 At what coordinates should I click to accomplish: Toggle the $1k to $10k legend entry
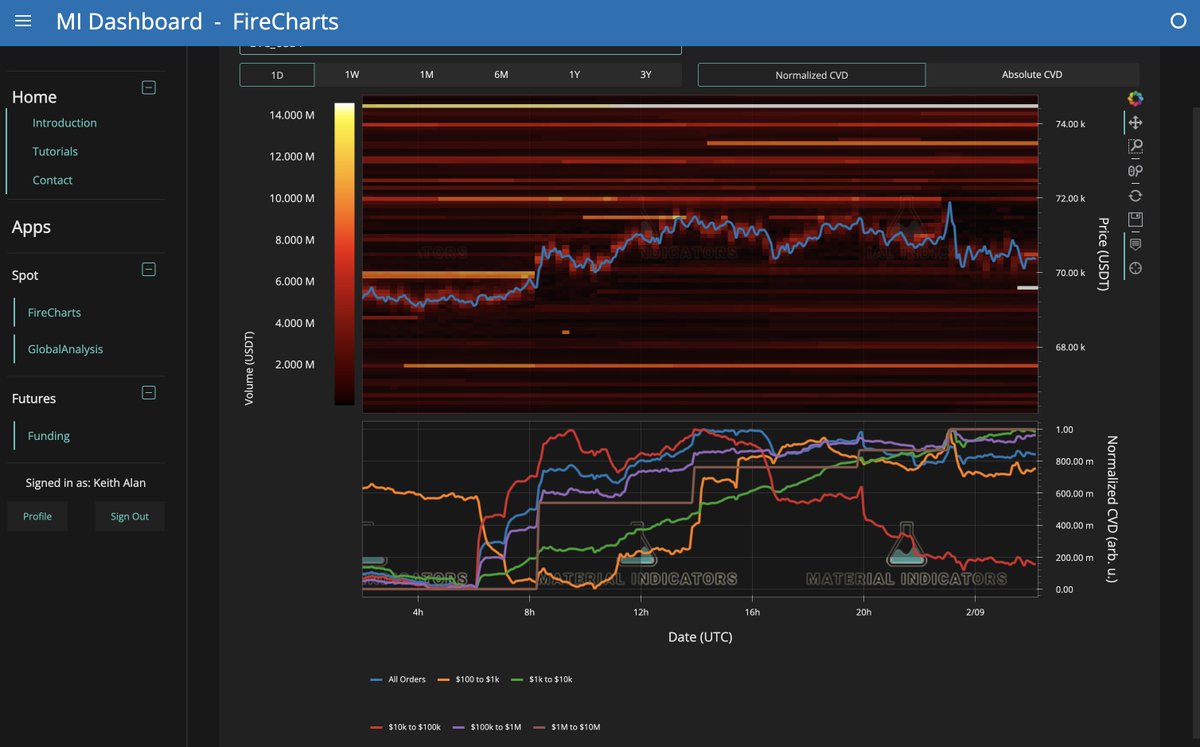544,680
